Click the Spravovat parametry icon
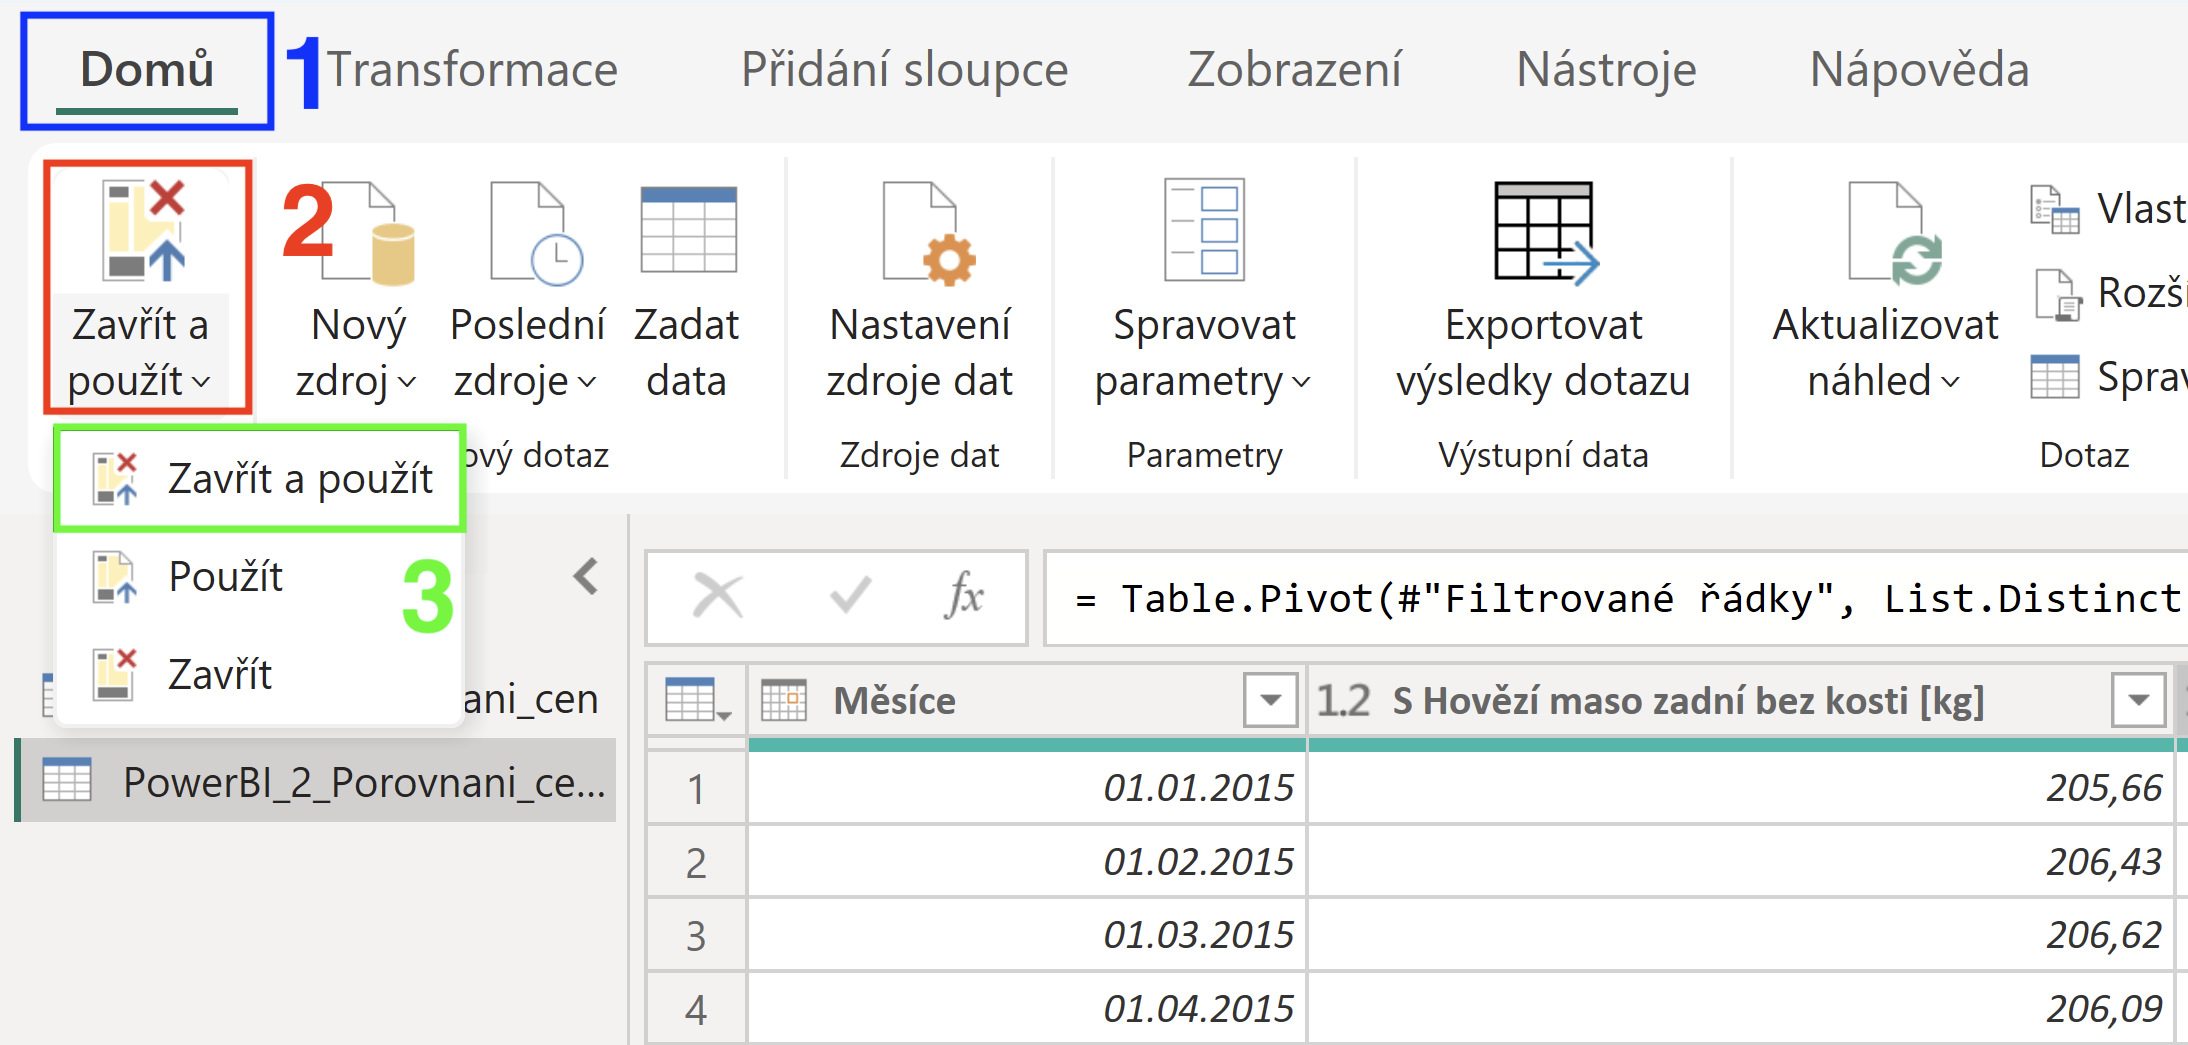The image size is (2188, 1045). click(1204, 230)
